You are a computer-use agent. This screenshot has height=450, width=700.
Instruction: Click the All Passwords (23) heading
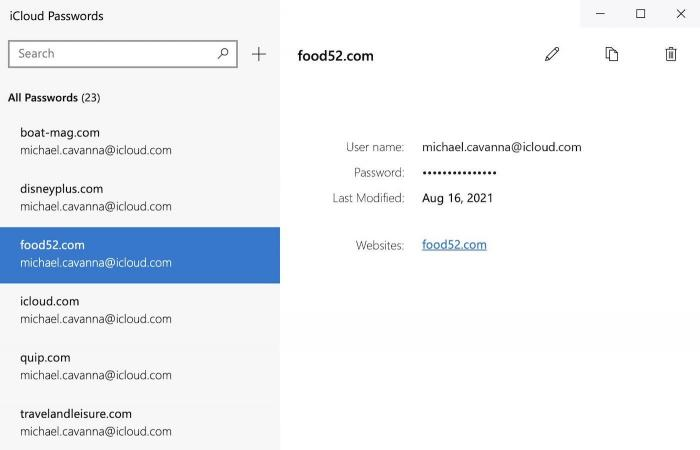click(x=54, y=98)
